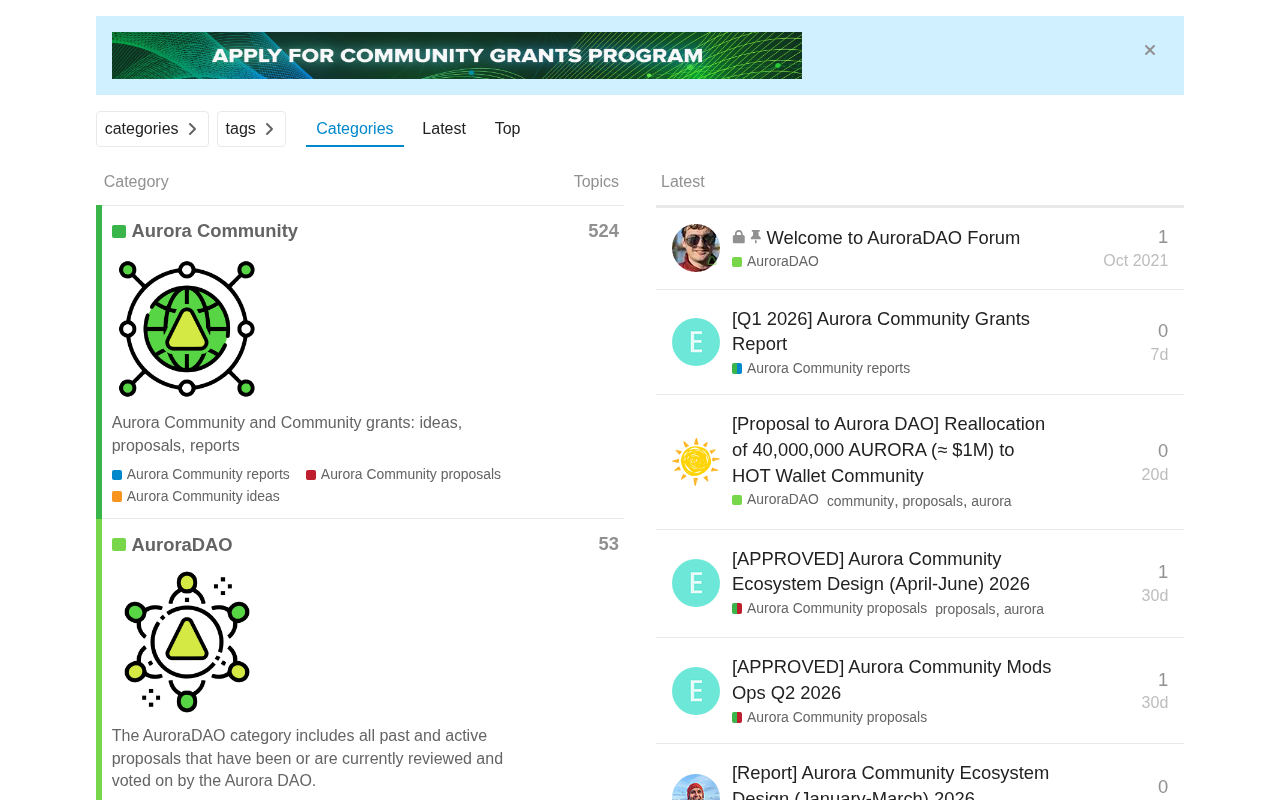Viewport: 1280px width, 800px height.
Task: Click Oct 2021 date on Welcome topic
Action: (x=1136, y=261)
